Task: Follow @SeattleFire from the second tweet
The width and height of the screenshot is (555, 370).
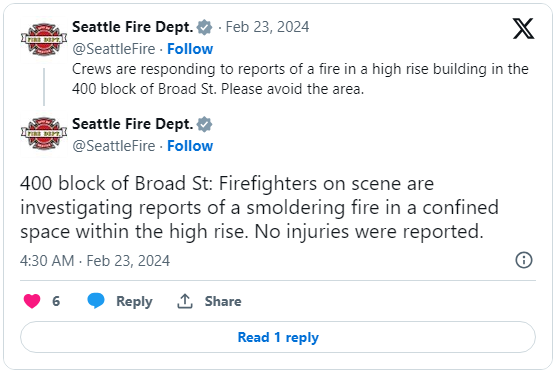Action: point(190,146)
